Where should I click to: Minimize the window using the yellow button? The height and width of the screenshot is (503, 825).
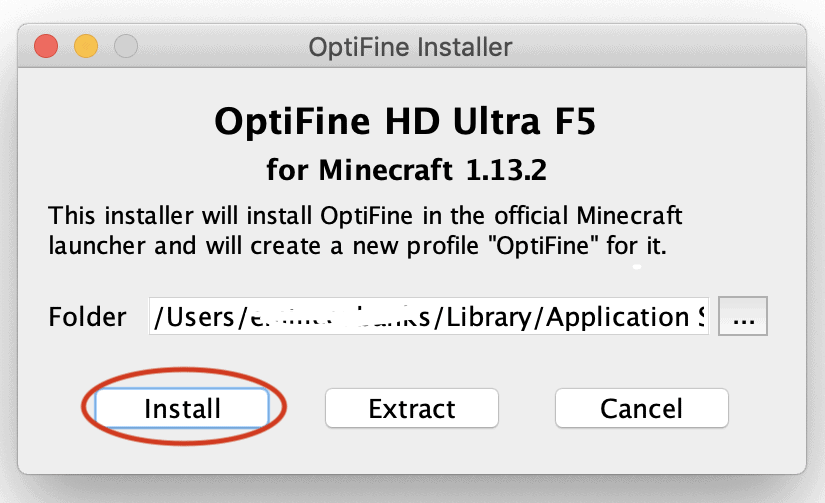point(86,46)
